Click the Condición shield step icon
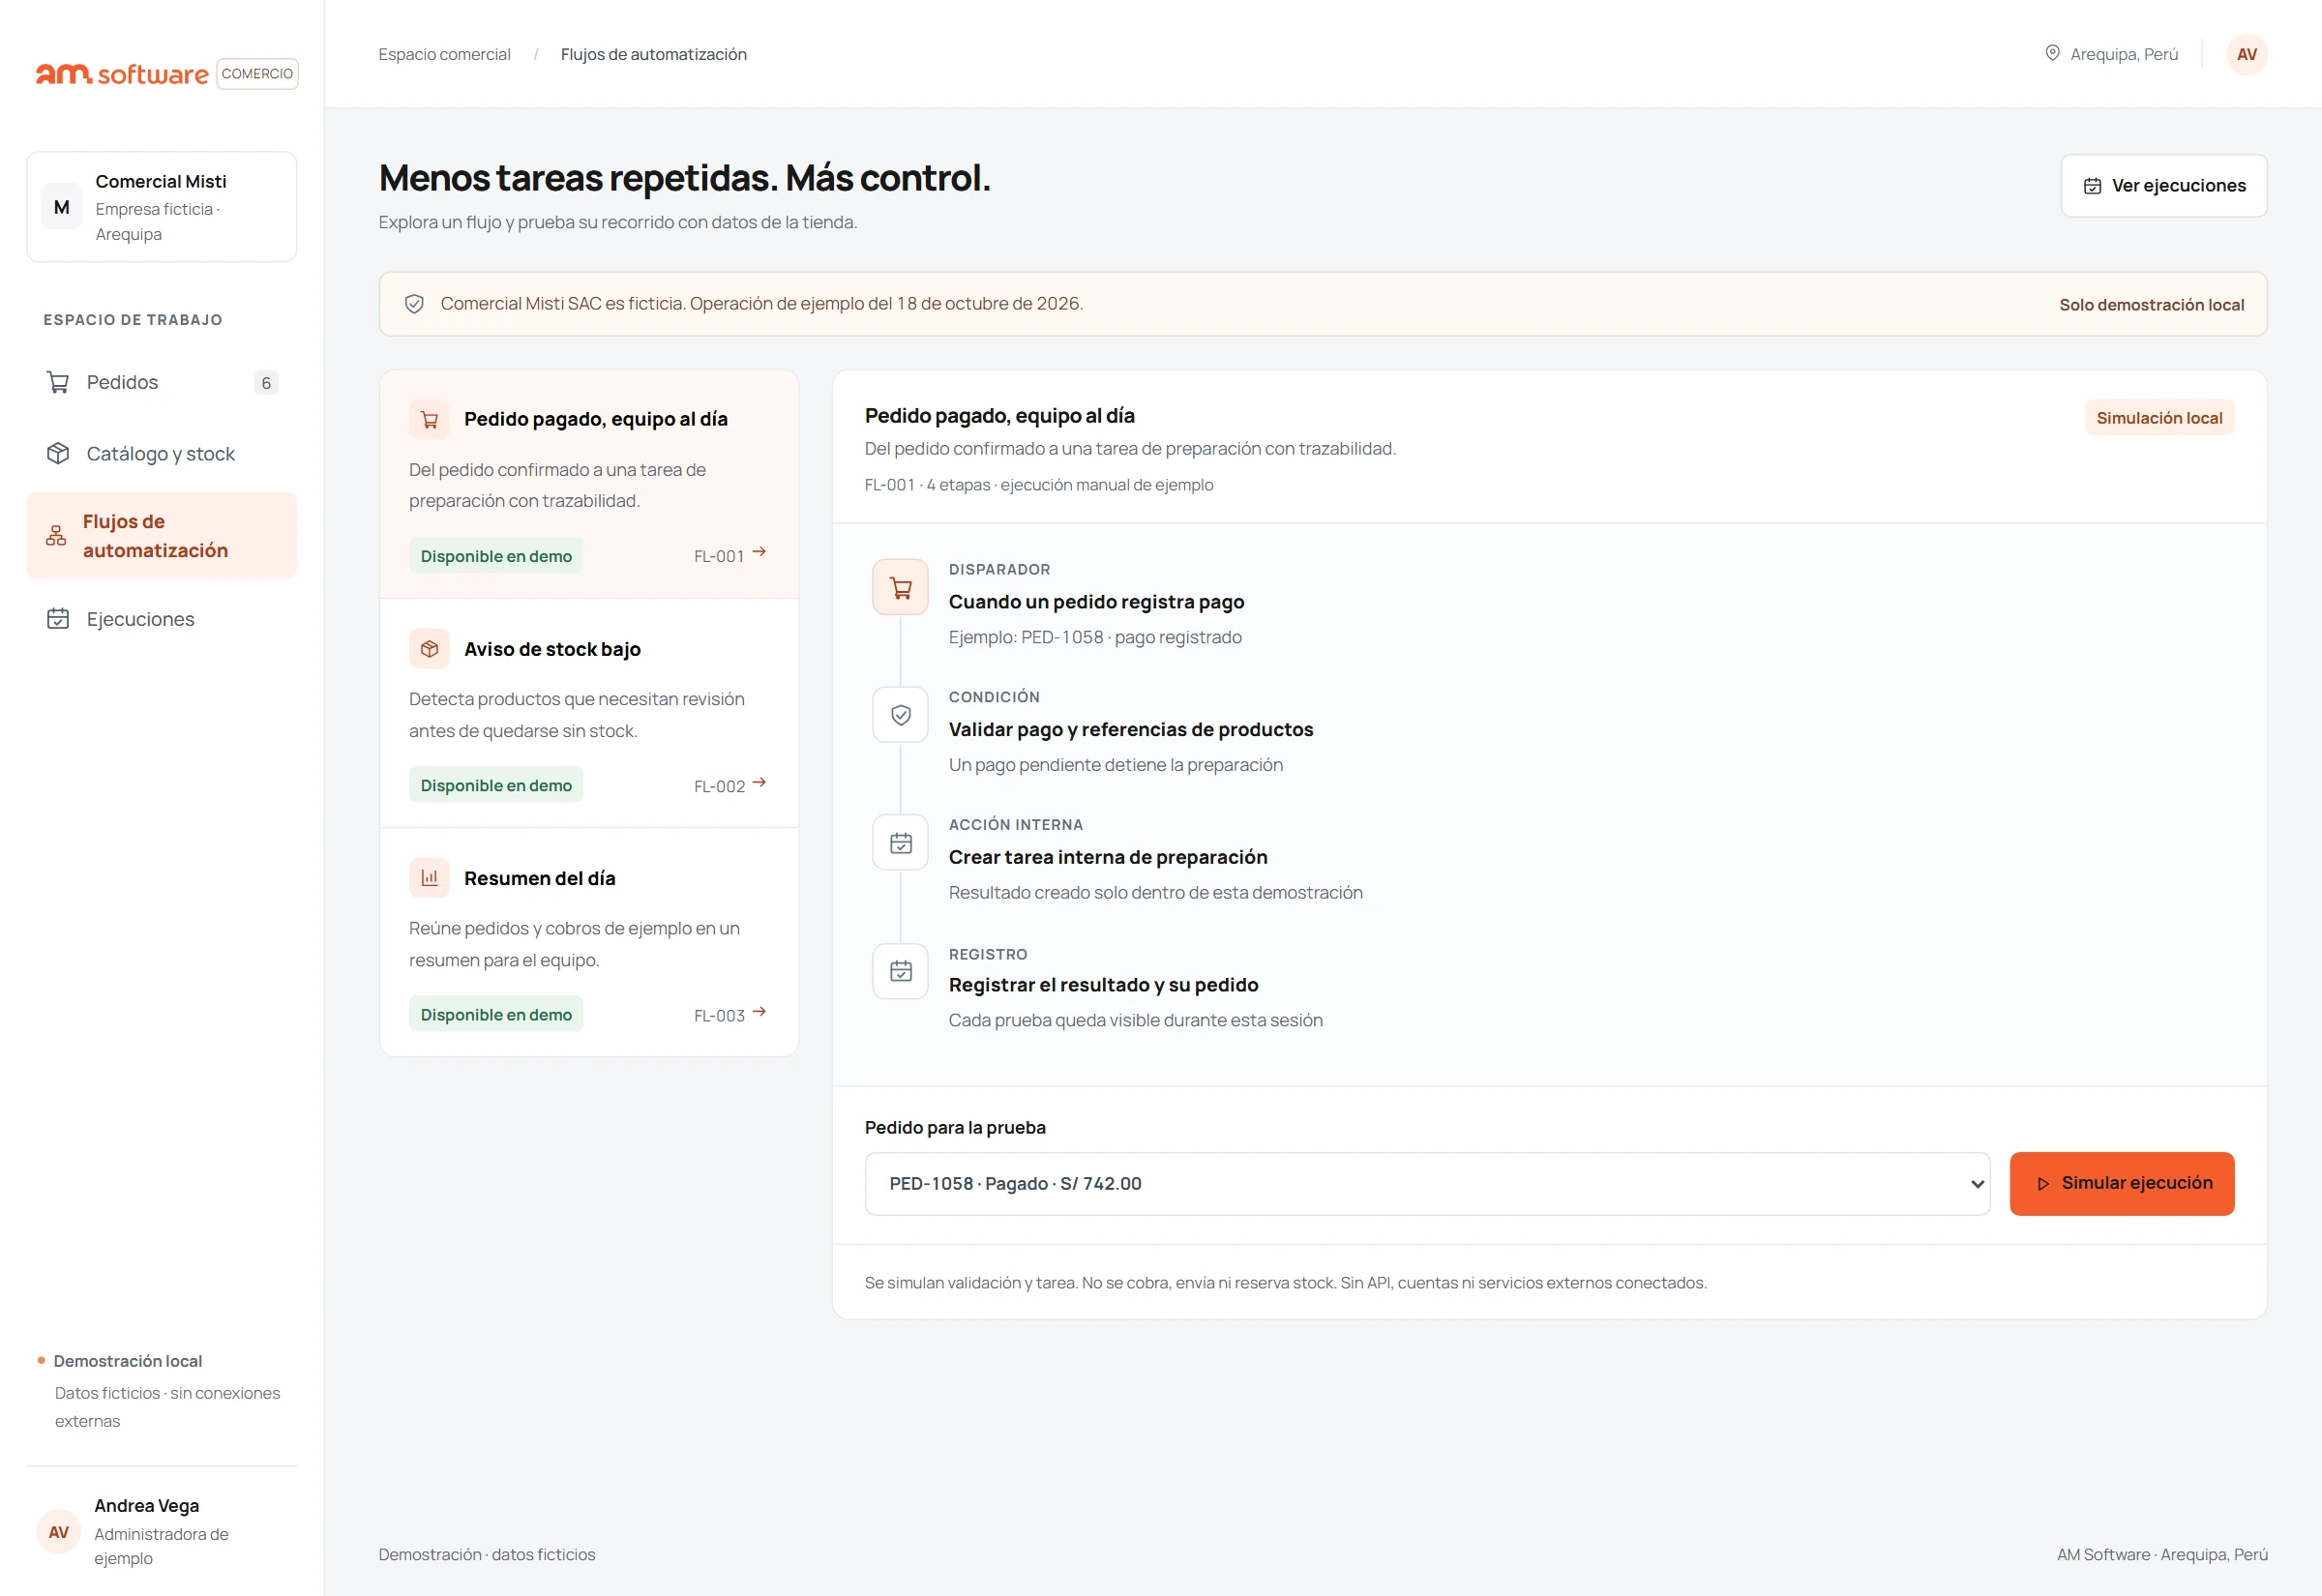This screenshot has height=1596, width=2322. [900, 714]
